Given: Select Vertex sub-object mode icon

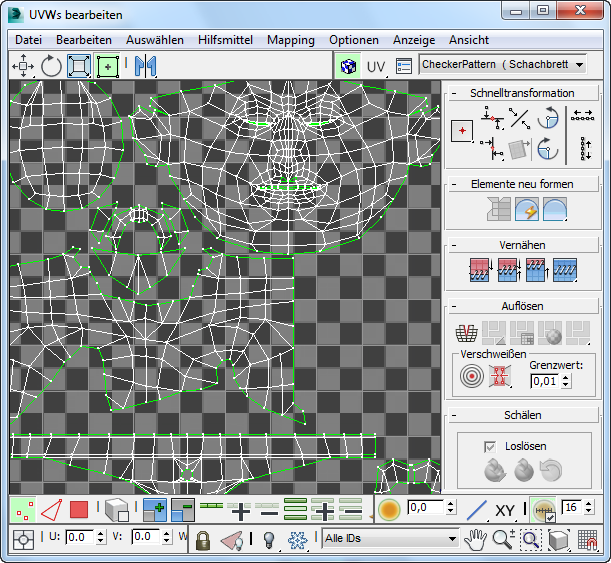Looking at the screenshot, I should pyautogui.click(x=23, y=510).
